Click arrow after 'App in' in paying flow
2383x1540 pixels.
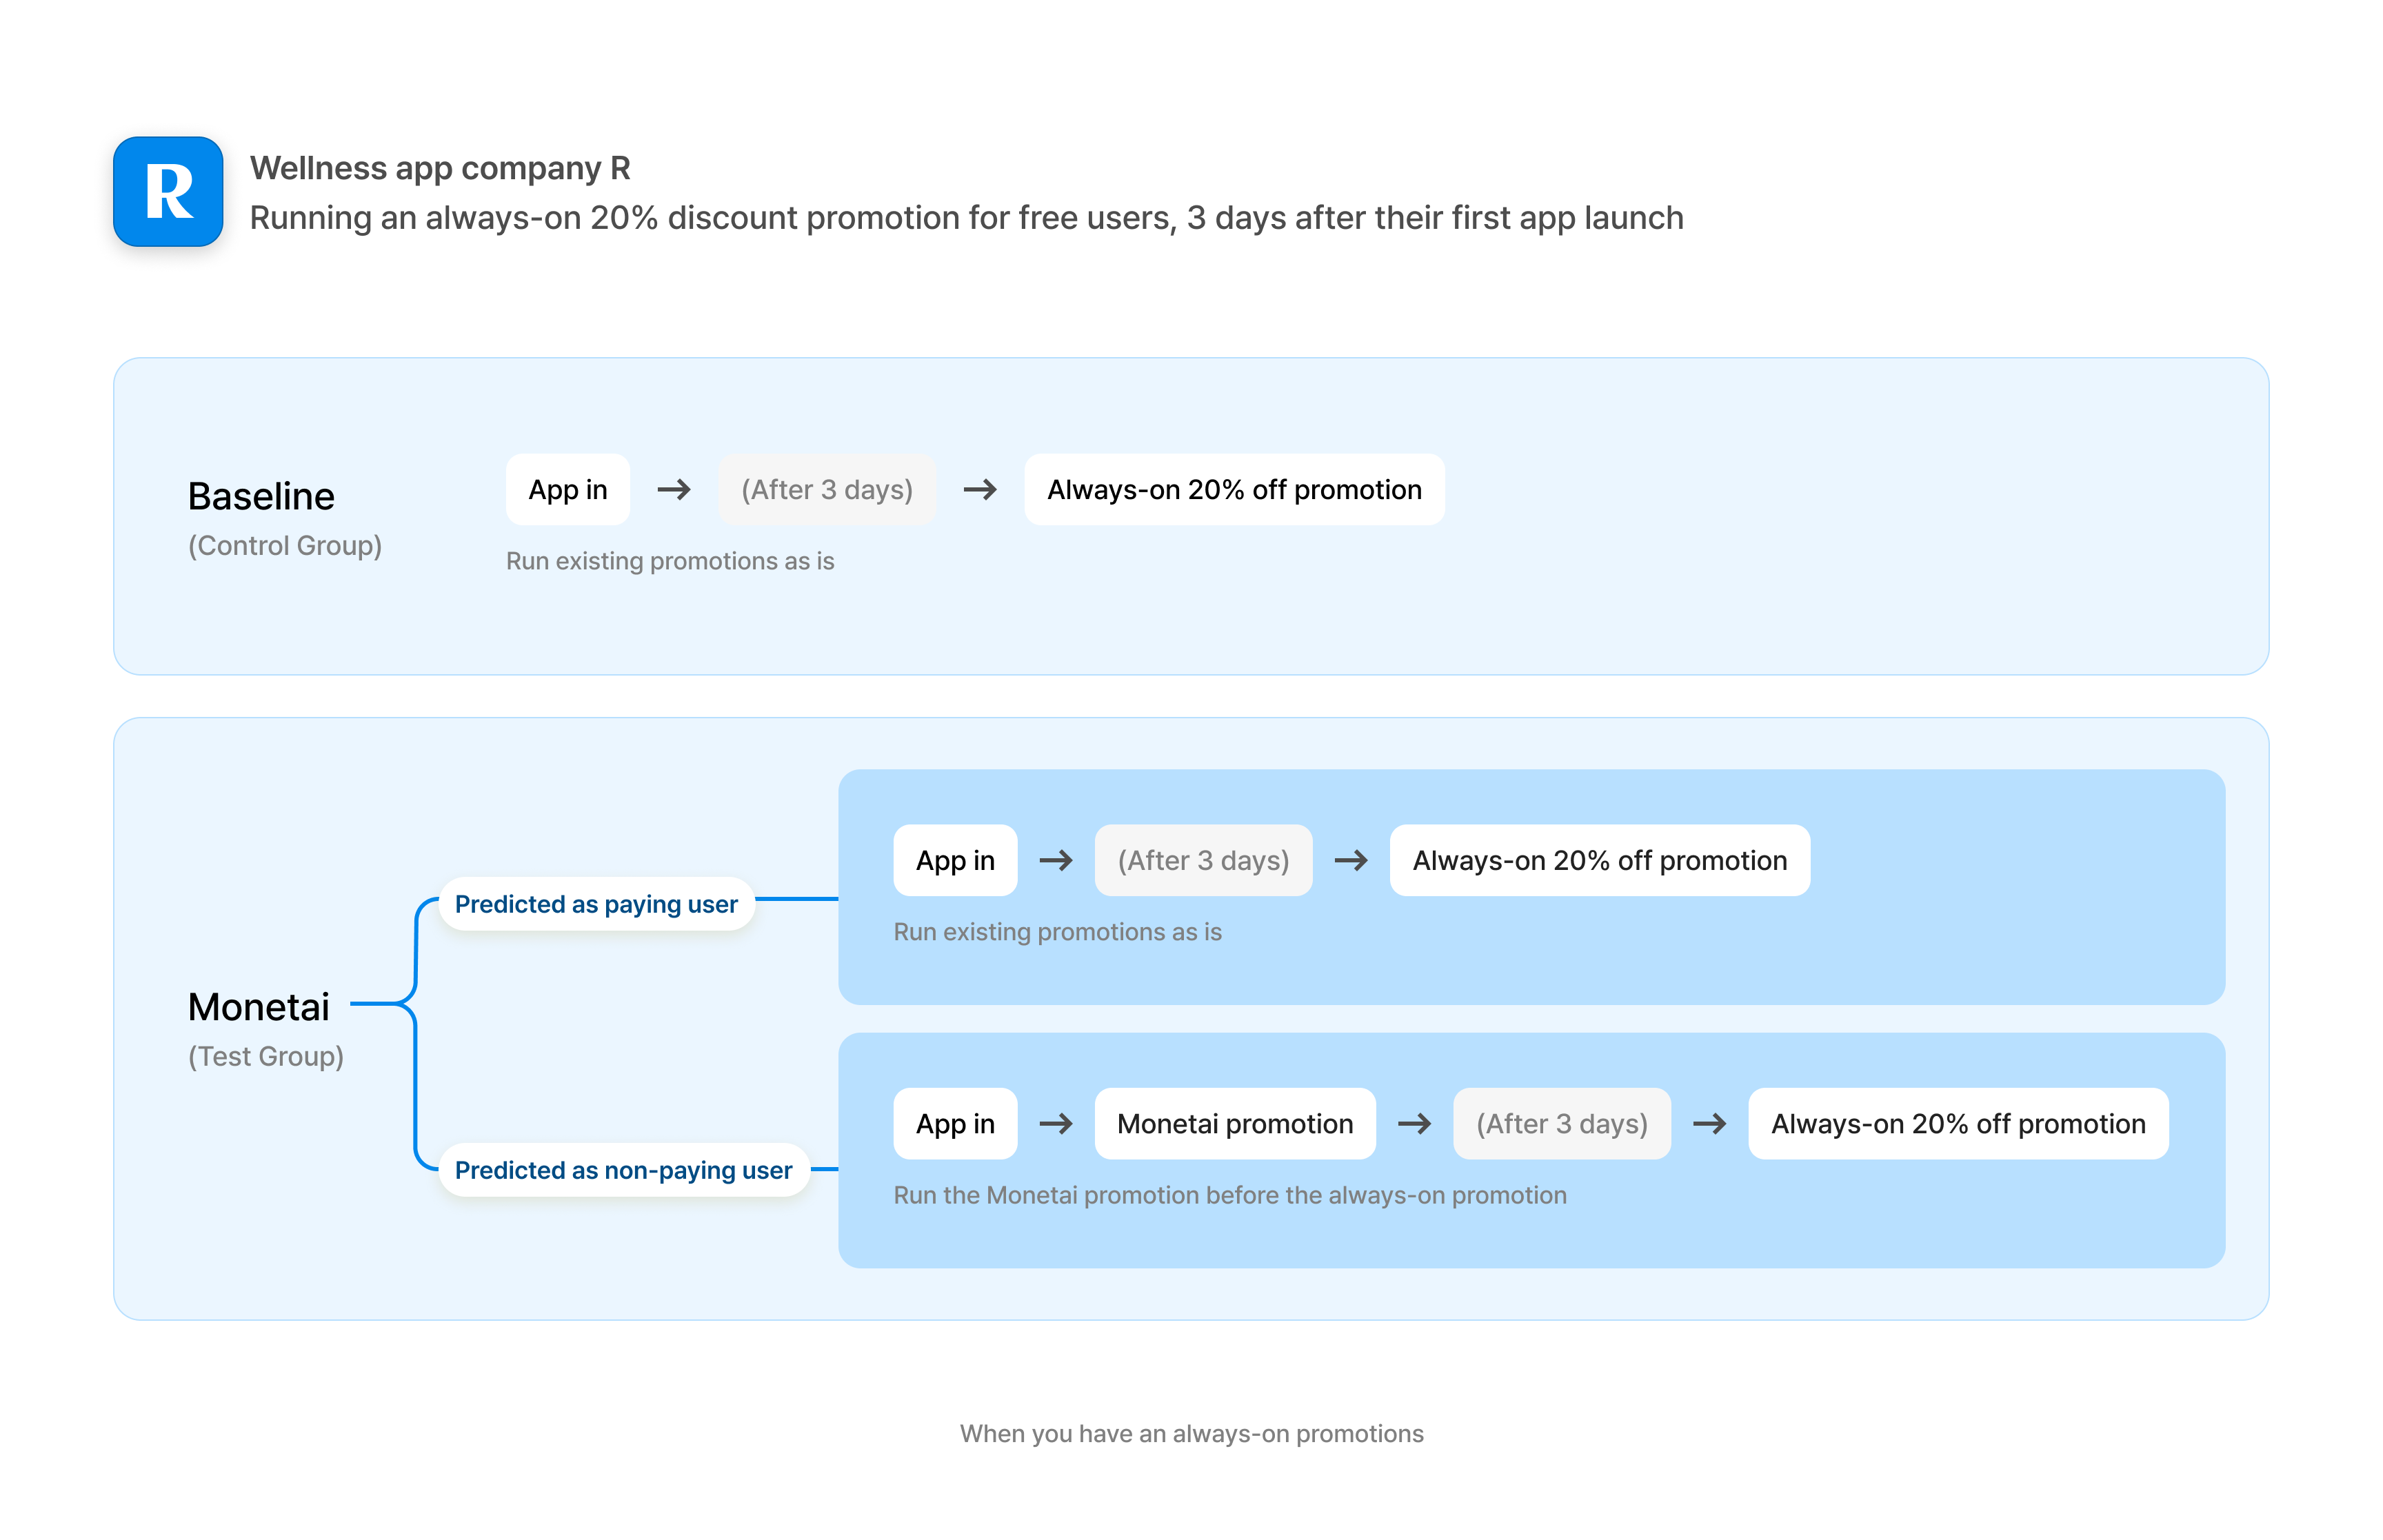point(1056,861)
